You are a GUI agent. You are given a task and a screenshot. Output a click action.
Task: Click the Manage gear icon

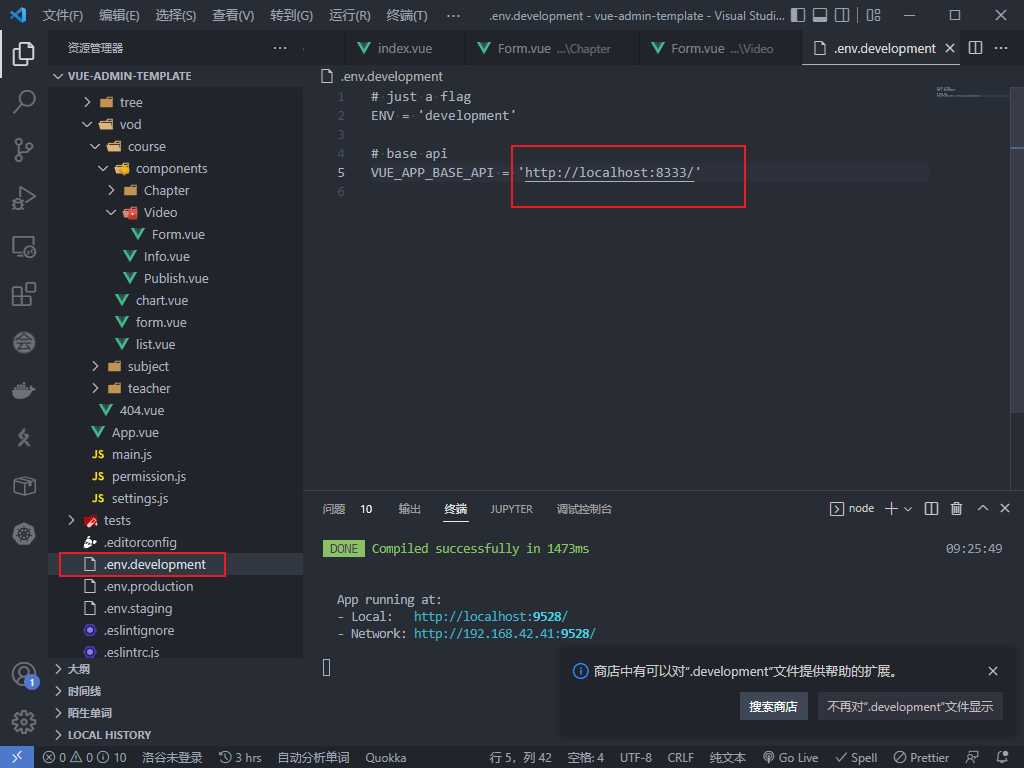(24, 720)
